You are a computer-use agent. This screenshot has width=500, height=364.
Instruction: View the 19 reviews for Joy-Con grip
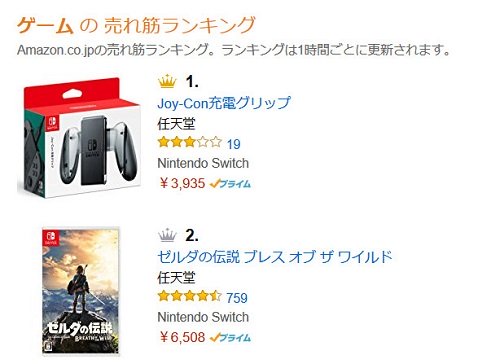(234, 144)
